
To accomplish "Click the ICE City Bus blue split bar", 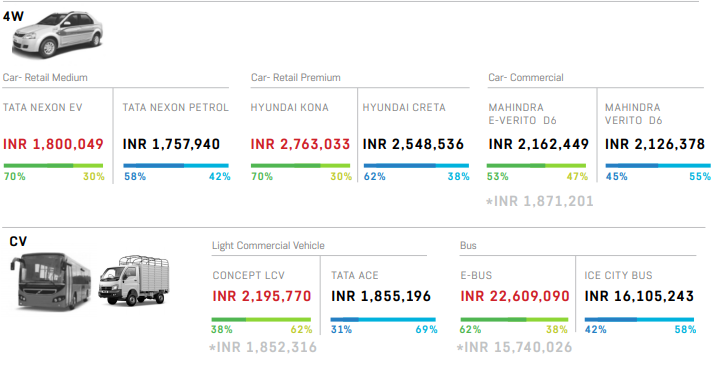I will pyautogui.click(x=639, y=319).
